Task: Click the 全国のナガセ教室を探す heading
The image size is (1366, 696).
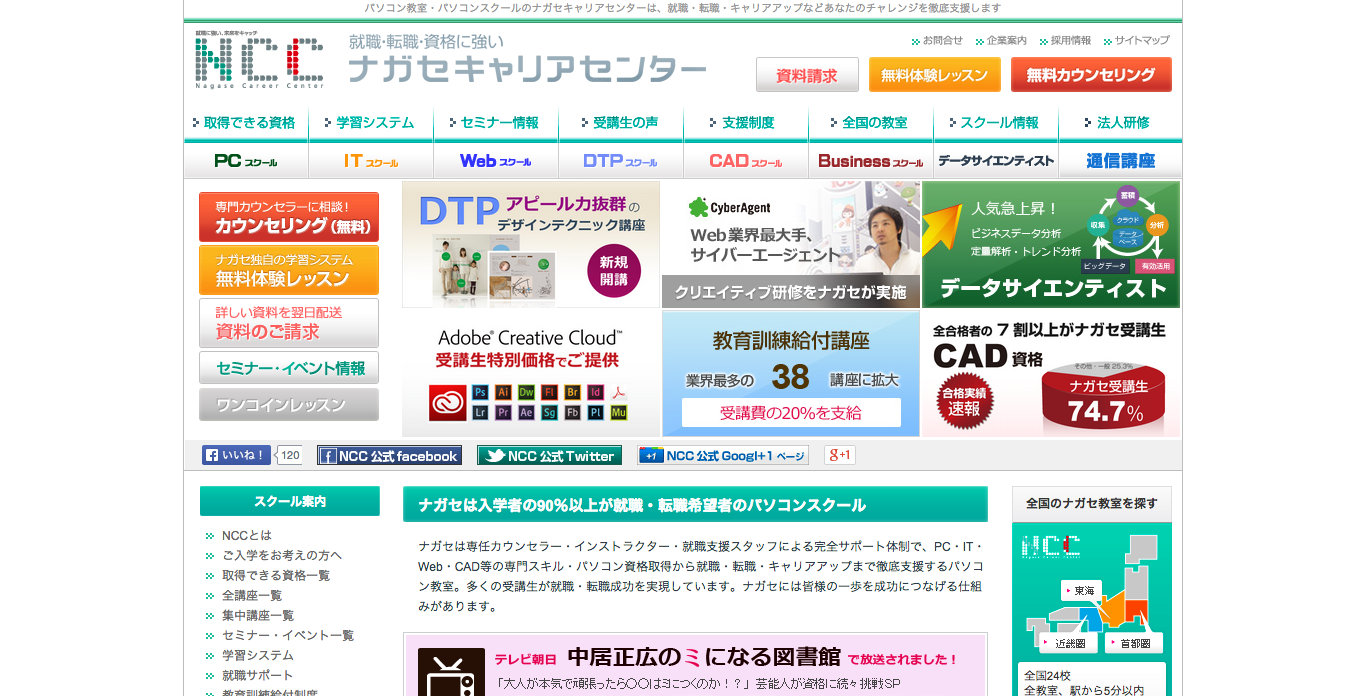Action: click(x=1092, y=504)
